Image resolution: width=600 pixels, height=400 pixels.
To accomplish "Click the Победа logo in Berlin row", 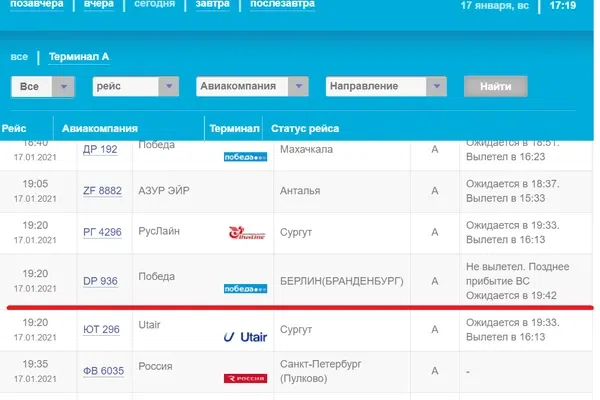I will tap(245, 289).
